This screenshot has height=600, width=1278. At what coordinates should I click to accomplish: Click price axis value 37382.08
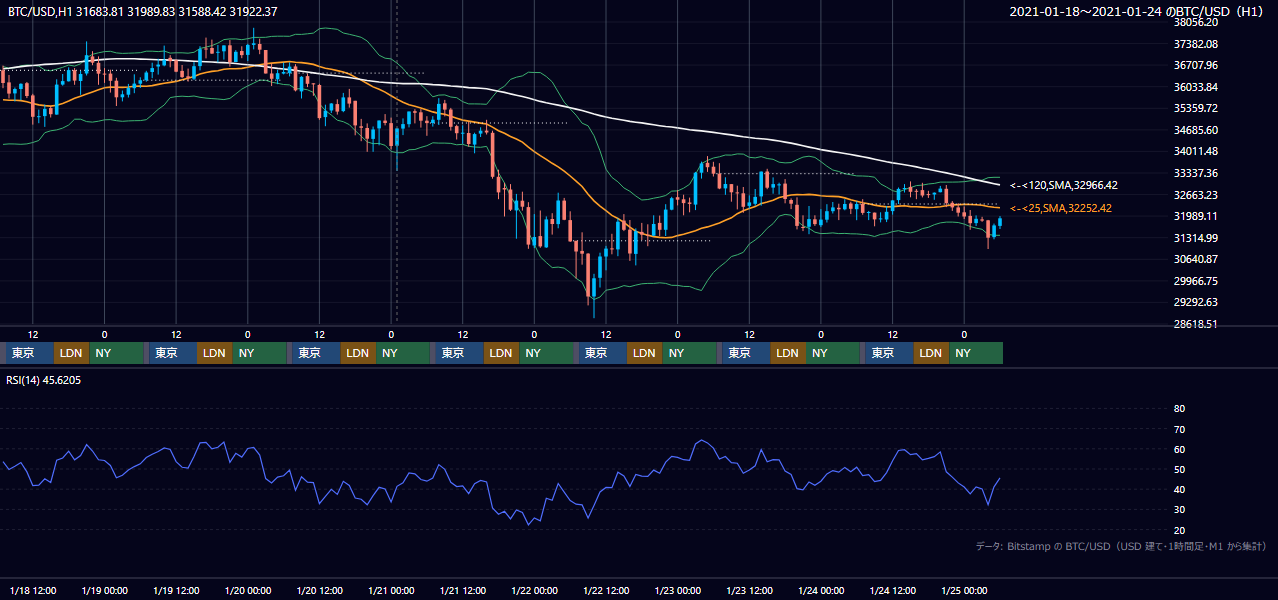point(1195,44)
